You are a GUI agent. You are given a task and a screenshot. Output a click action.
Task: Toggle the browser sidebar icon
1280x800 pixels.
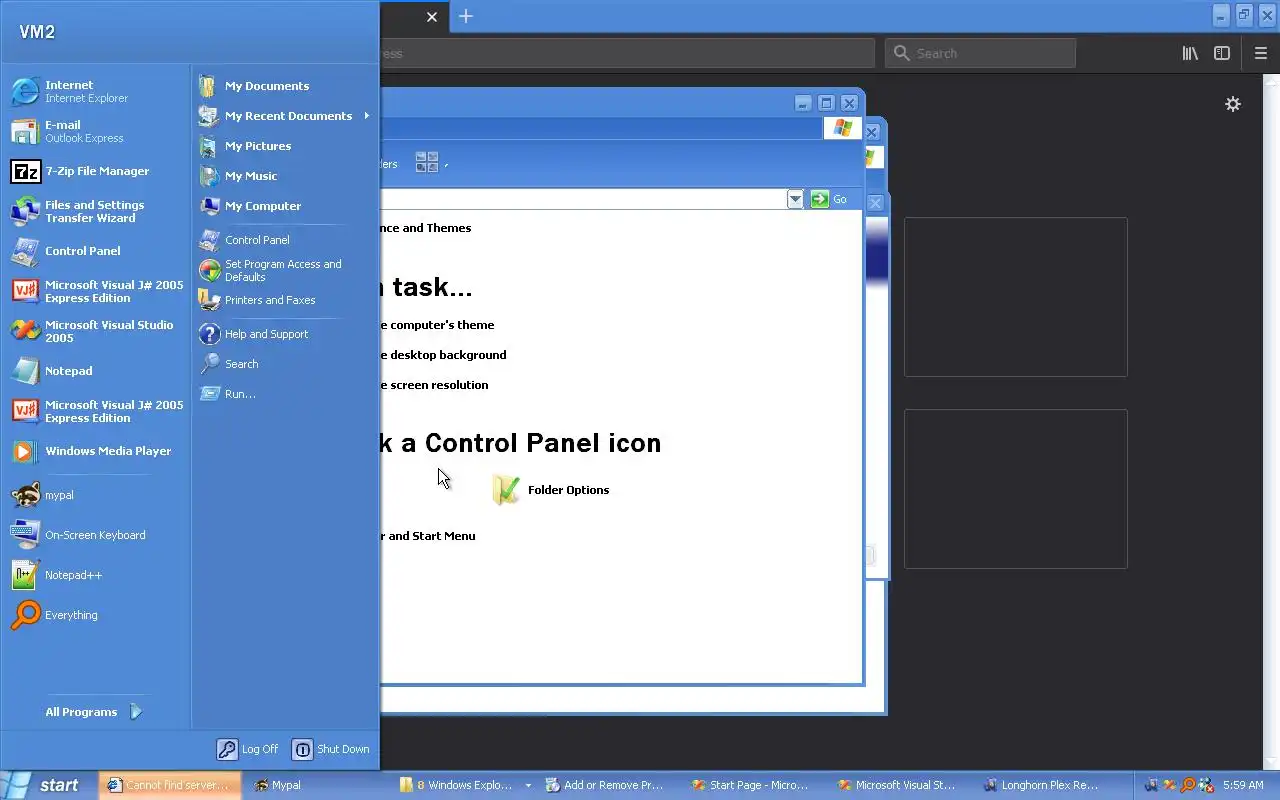pos(1222,53)
